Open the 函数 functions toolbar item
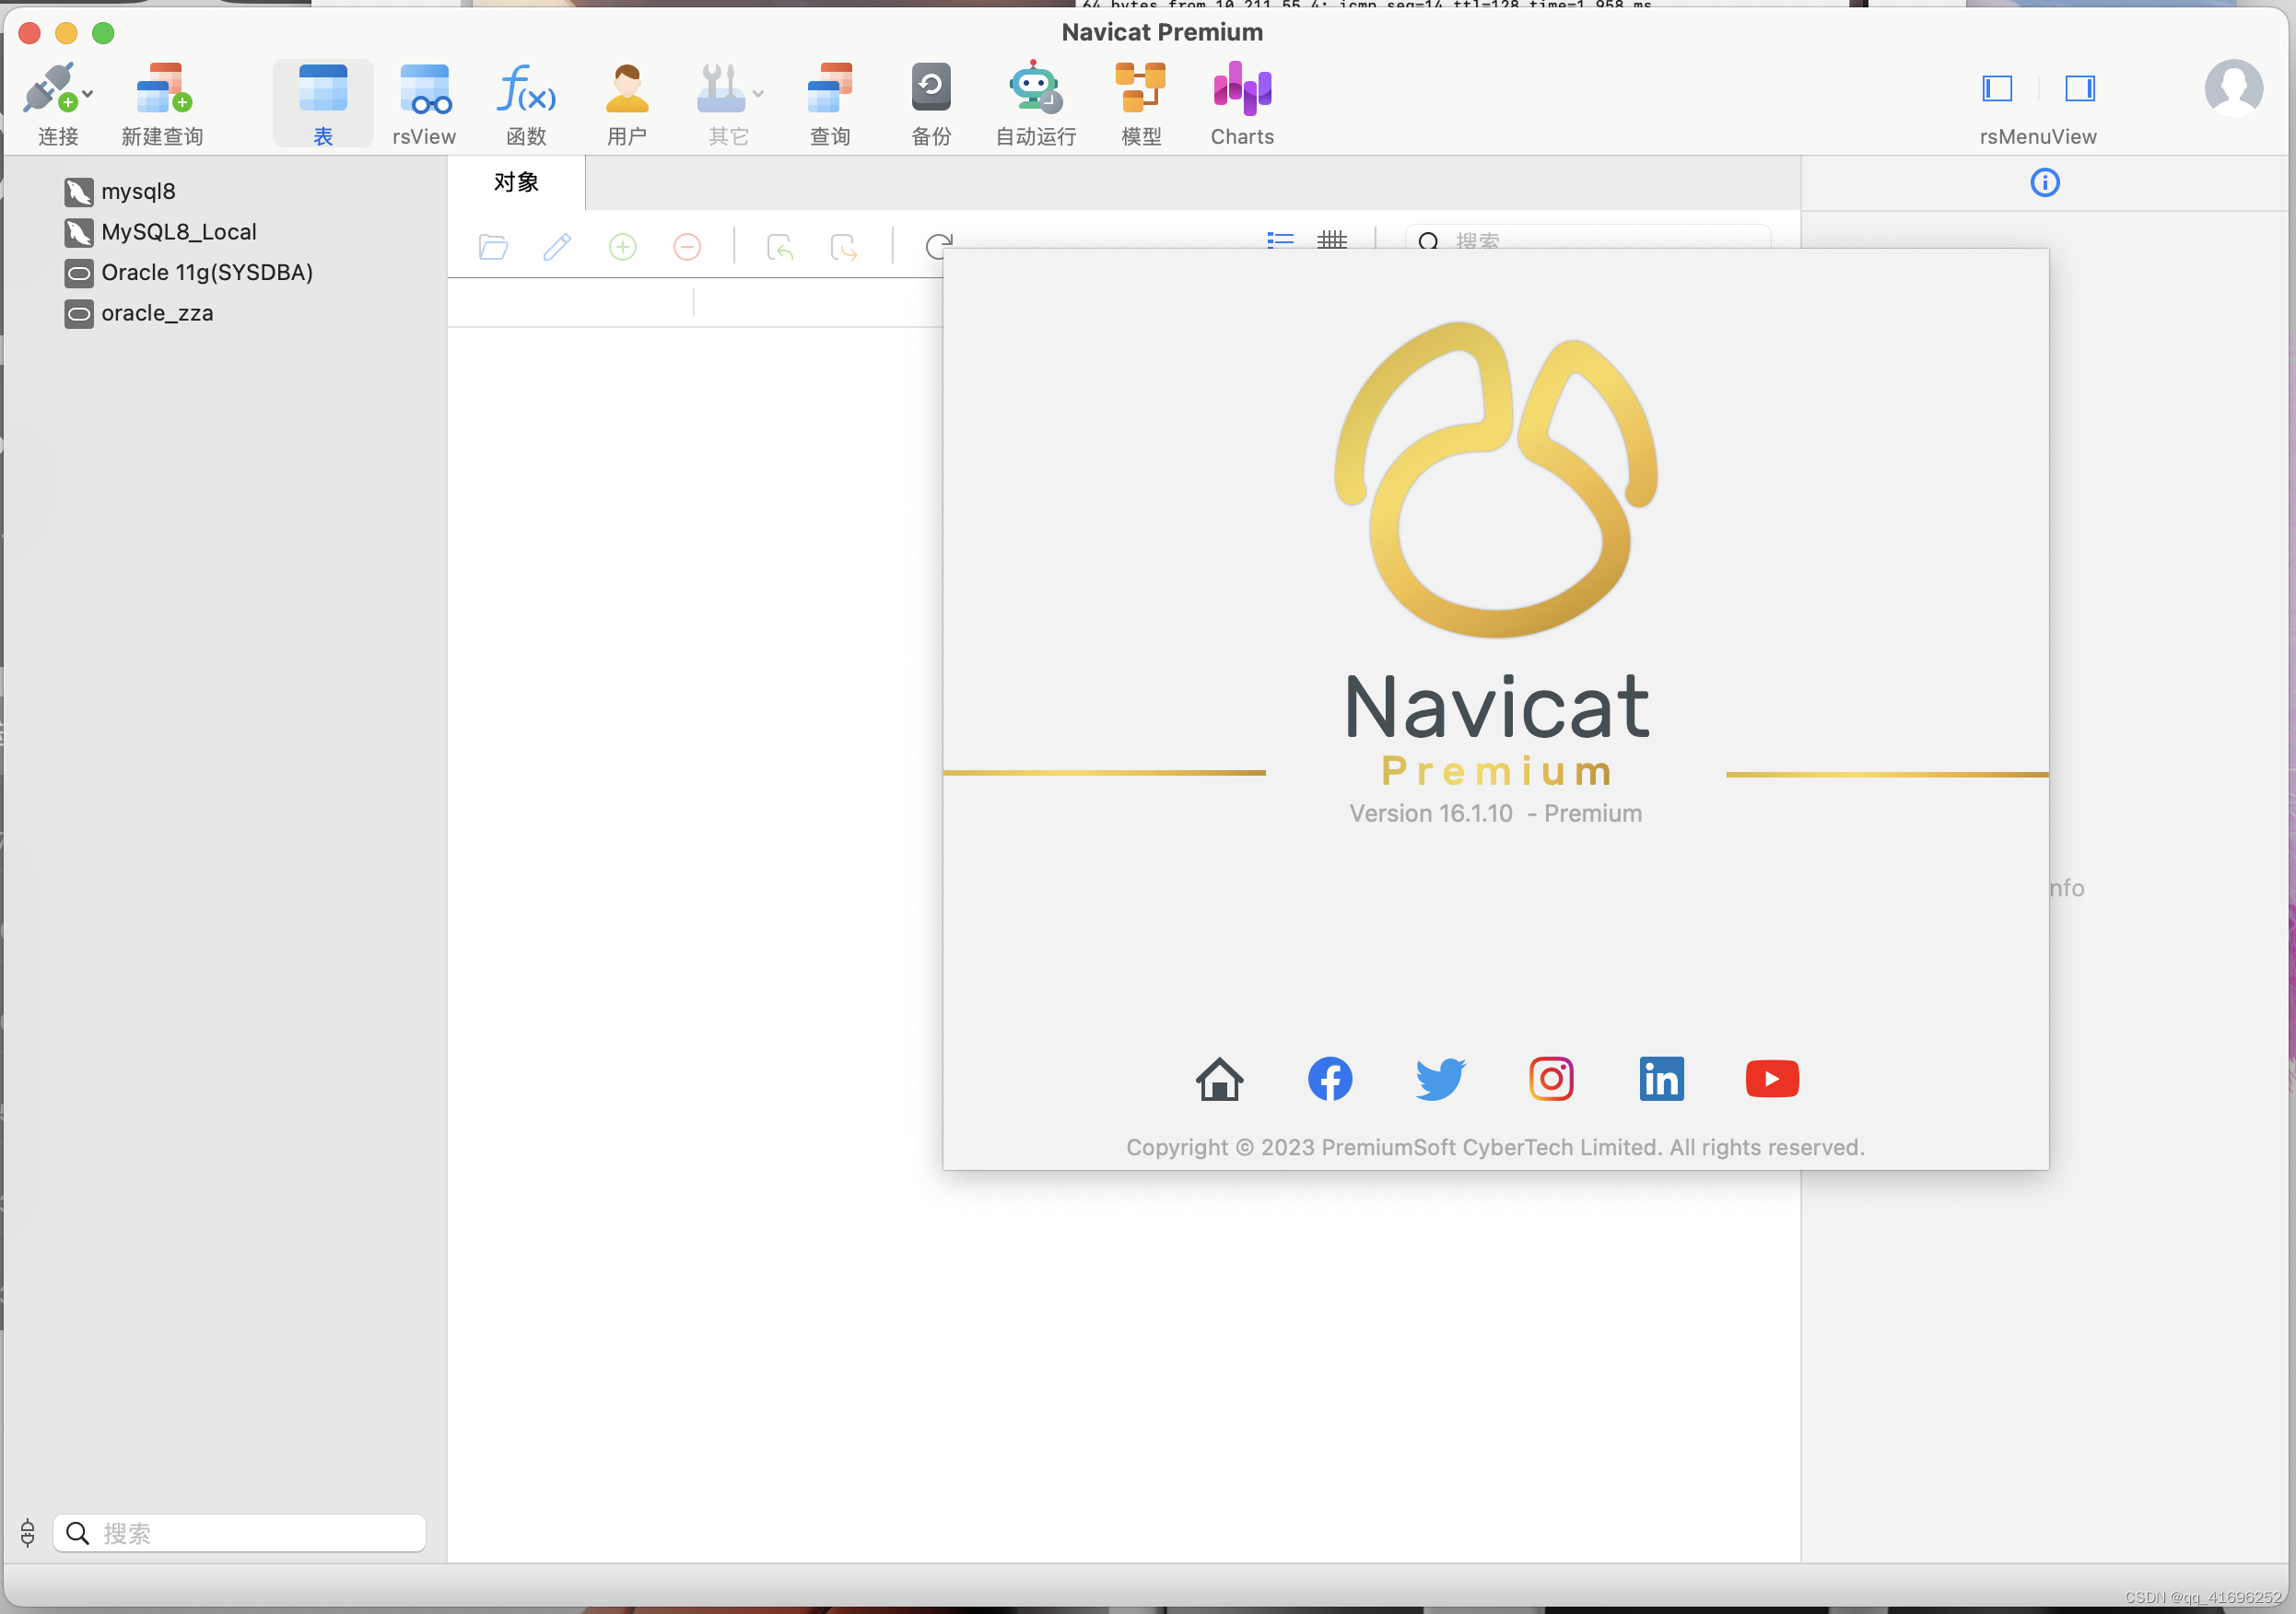The width and height of the screenshot is (2296, 1614). [x=526, y=103]
